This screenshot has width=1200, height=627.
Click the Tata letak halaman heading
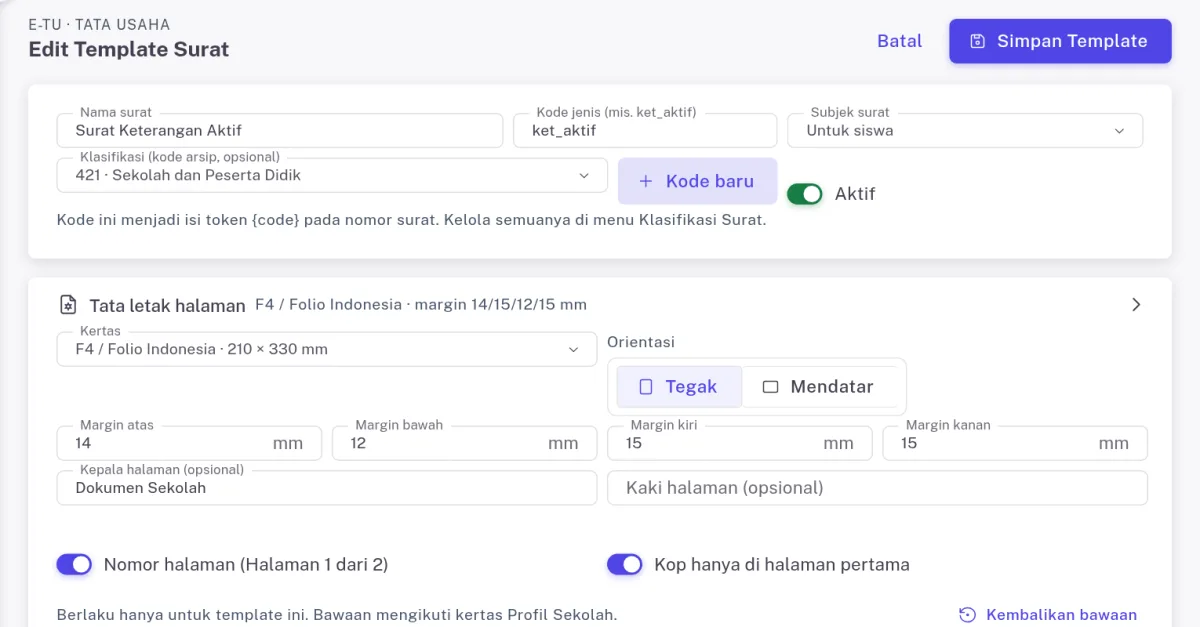point(167,305)
